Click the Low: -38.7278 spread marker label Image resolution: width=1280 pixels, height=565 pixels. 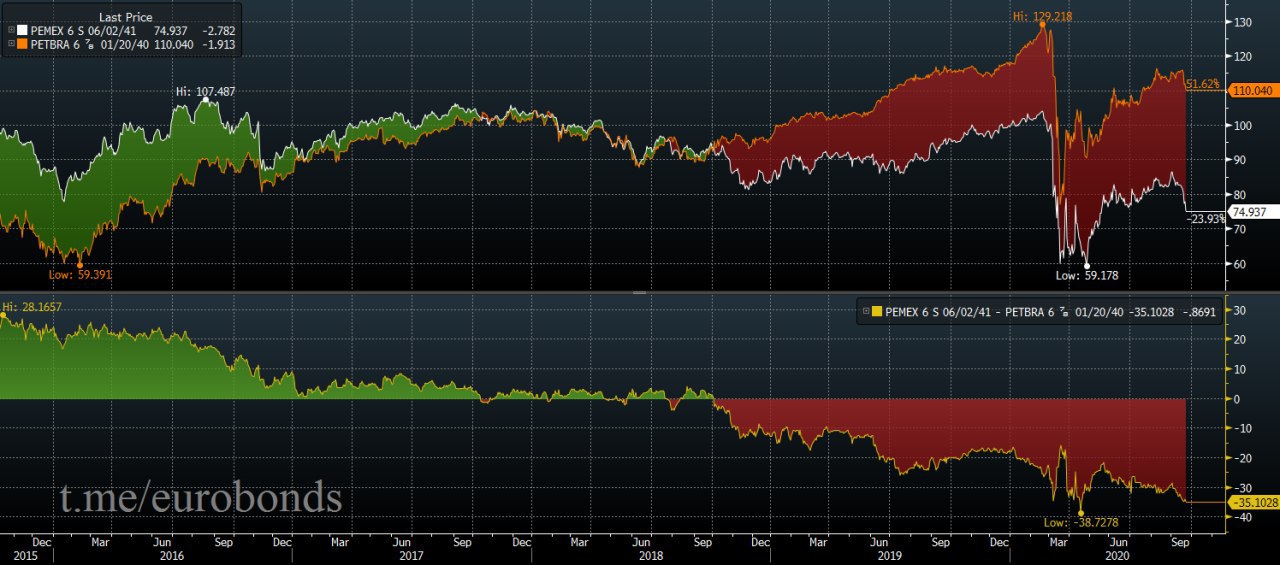[x=1082, y=523]
